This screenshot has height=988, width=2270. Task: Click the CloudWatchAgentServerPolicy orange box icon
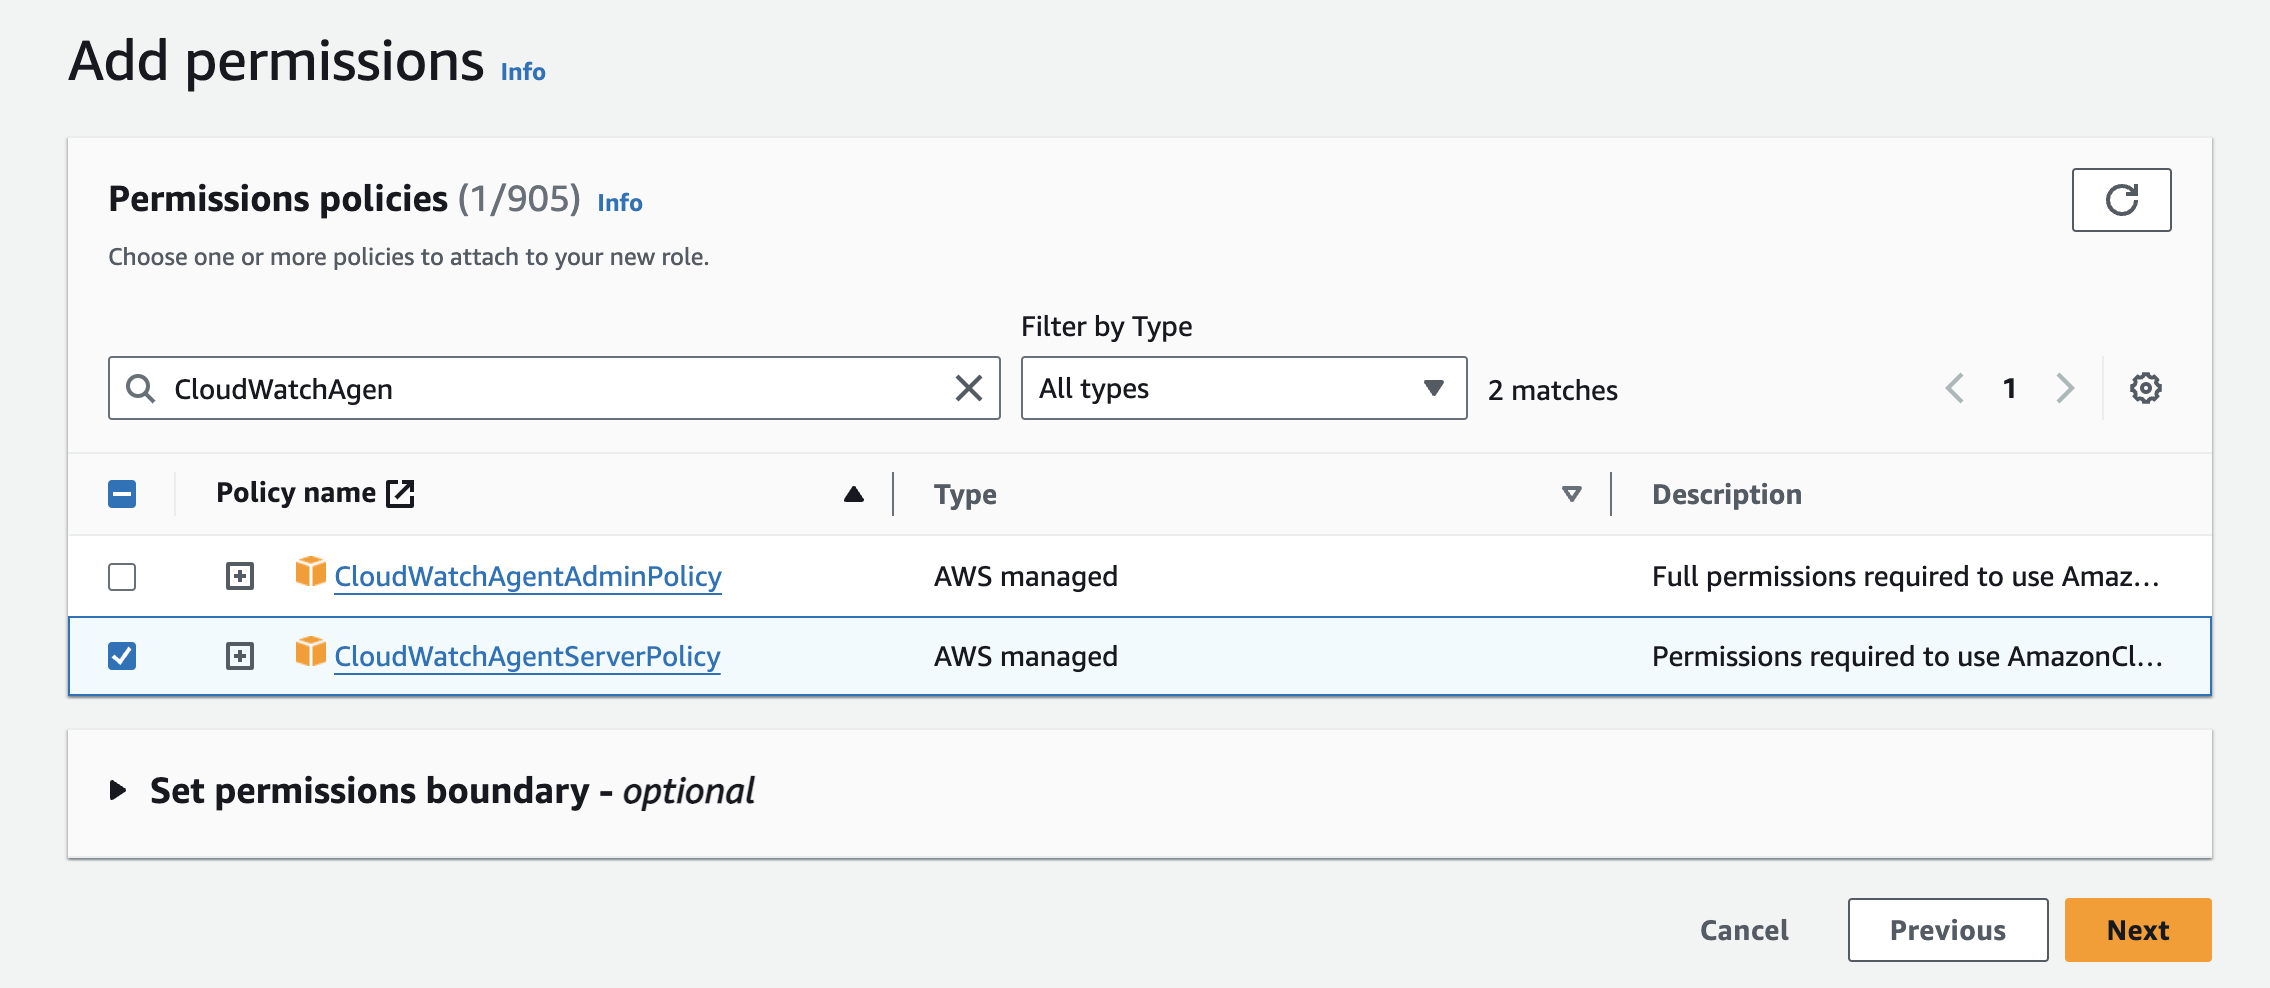pos(310,652)
